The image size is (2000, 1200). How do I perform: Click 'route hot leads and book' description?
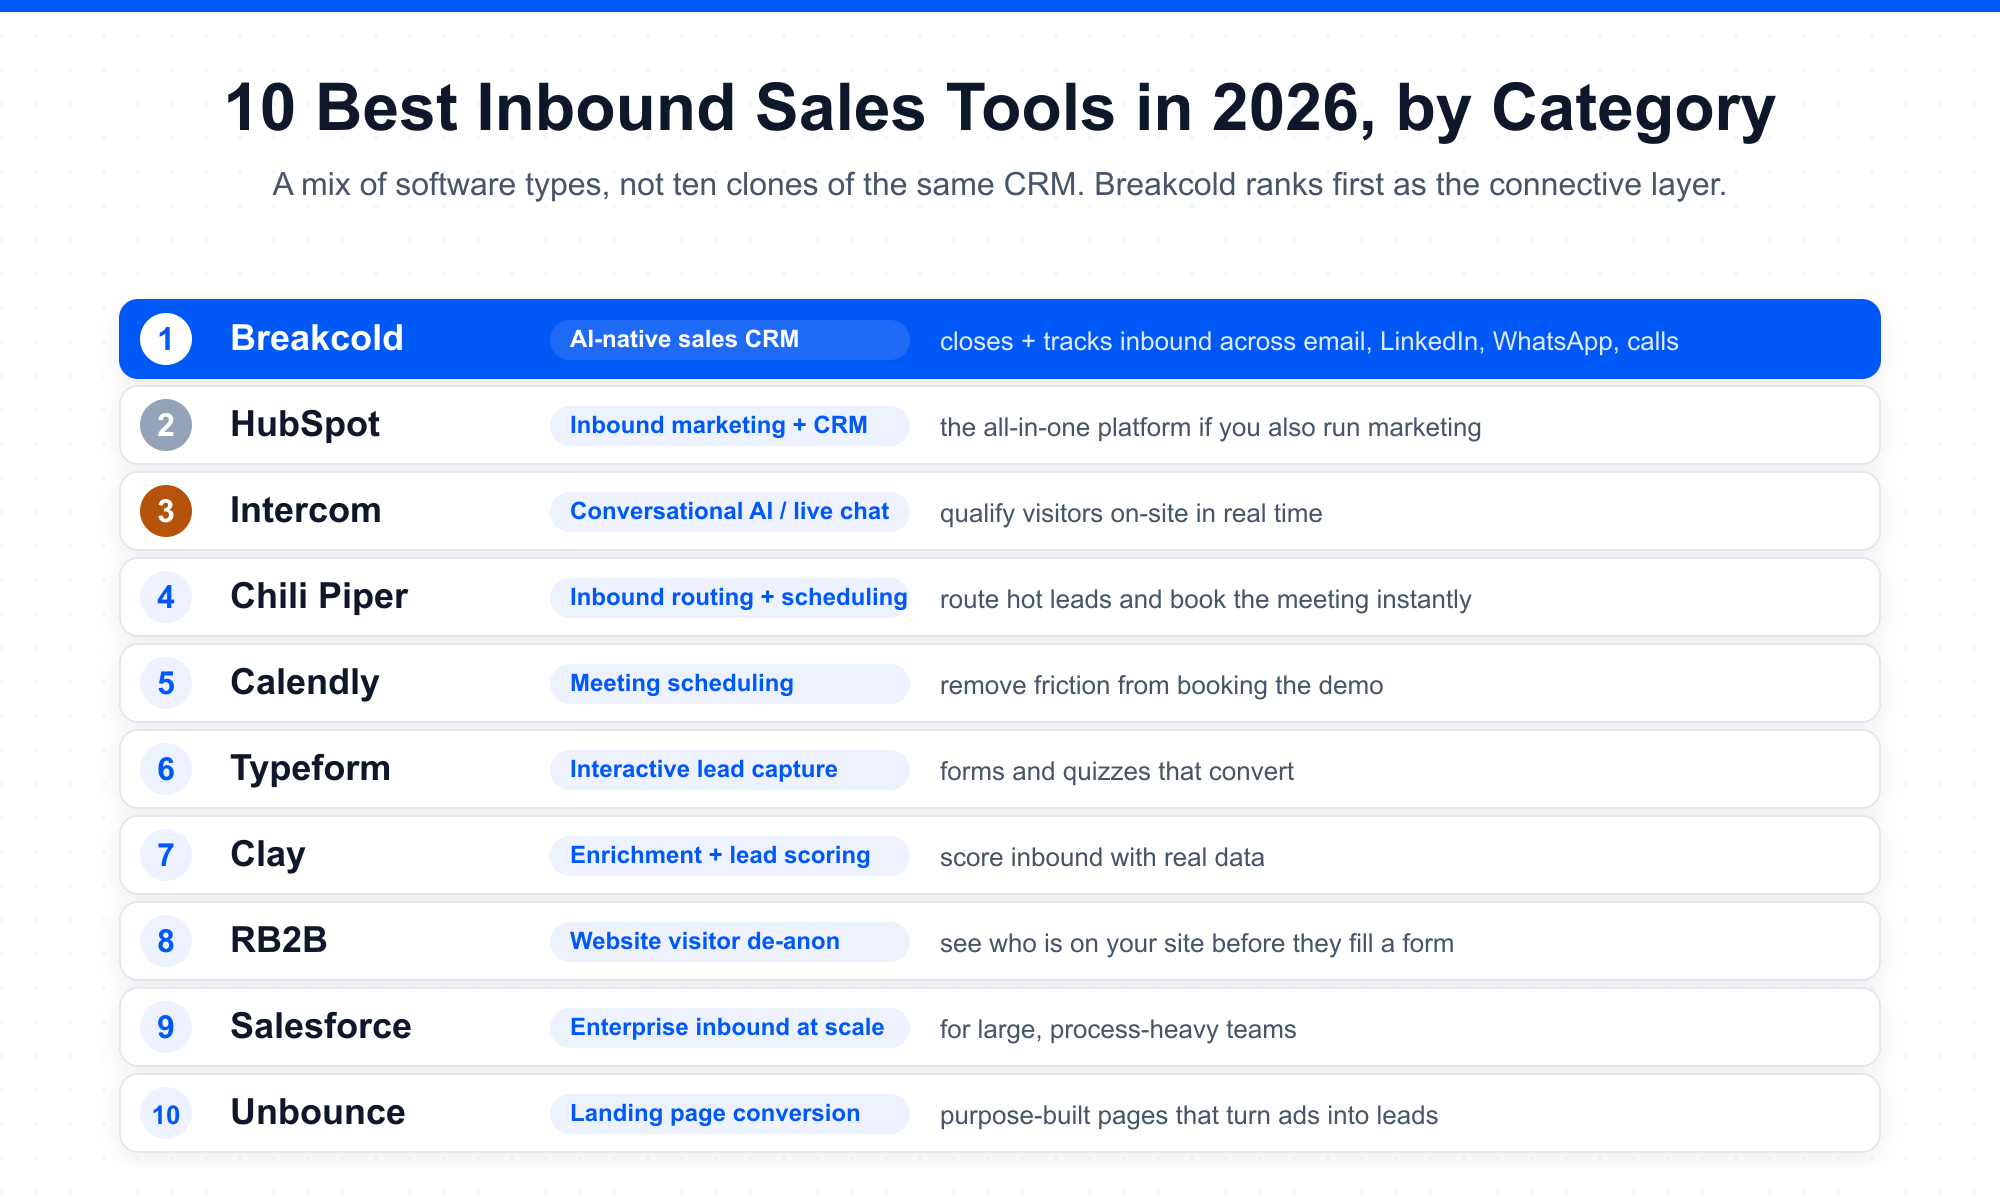(1206, 600)
